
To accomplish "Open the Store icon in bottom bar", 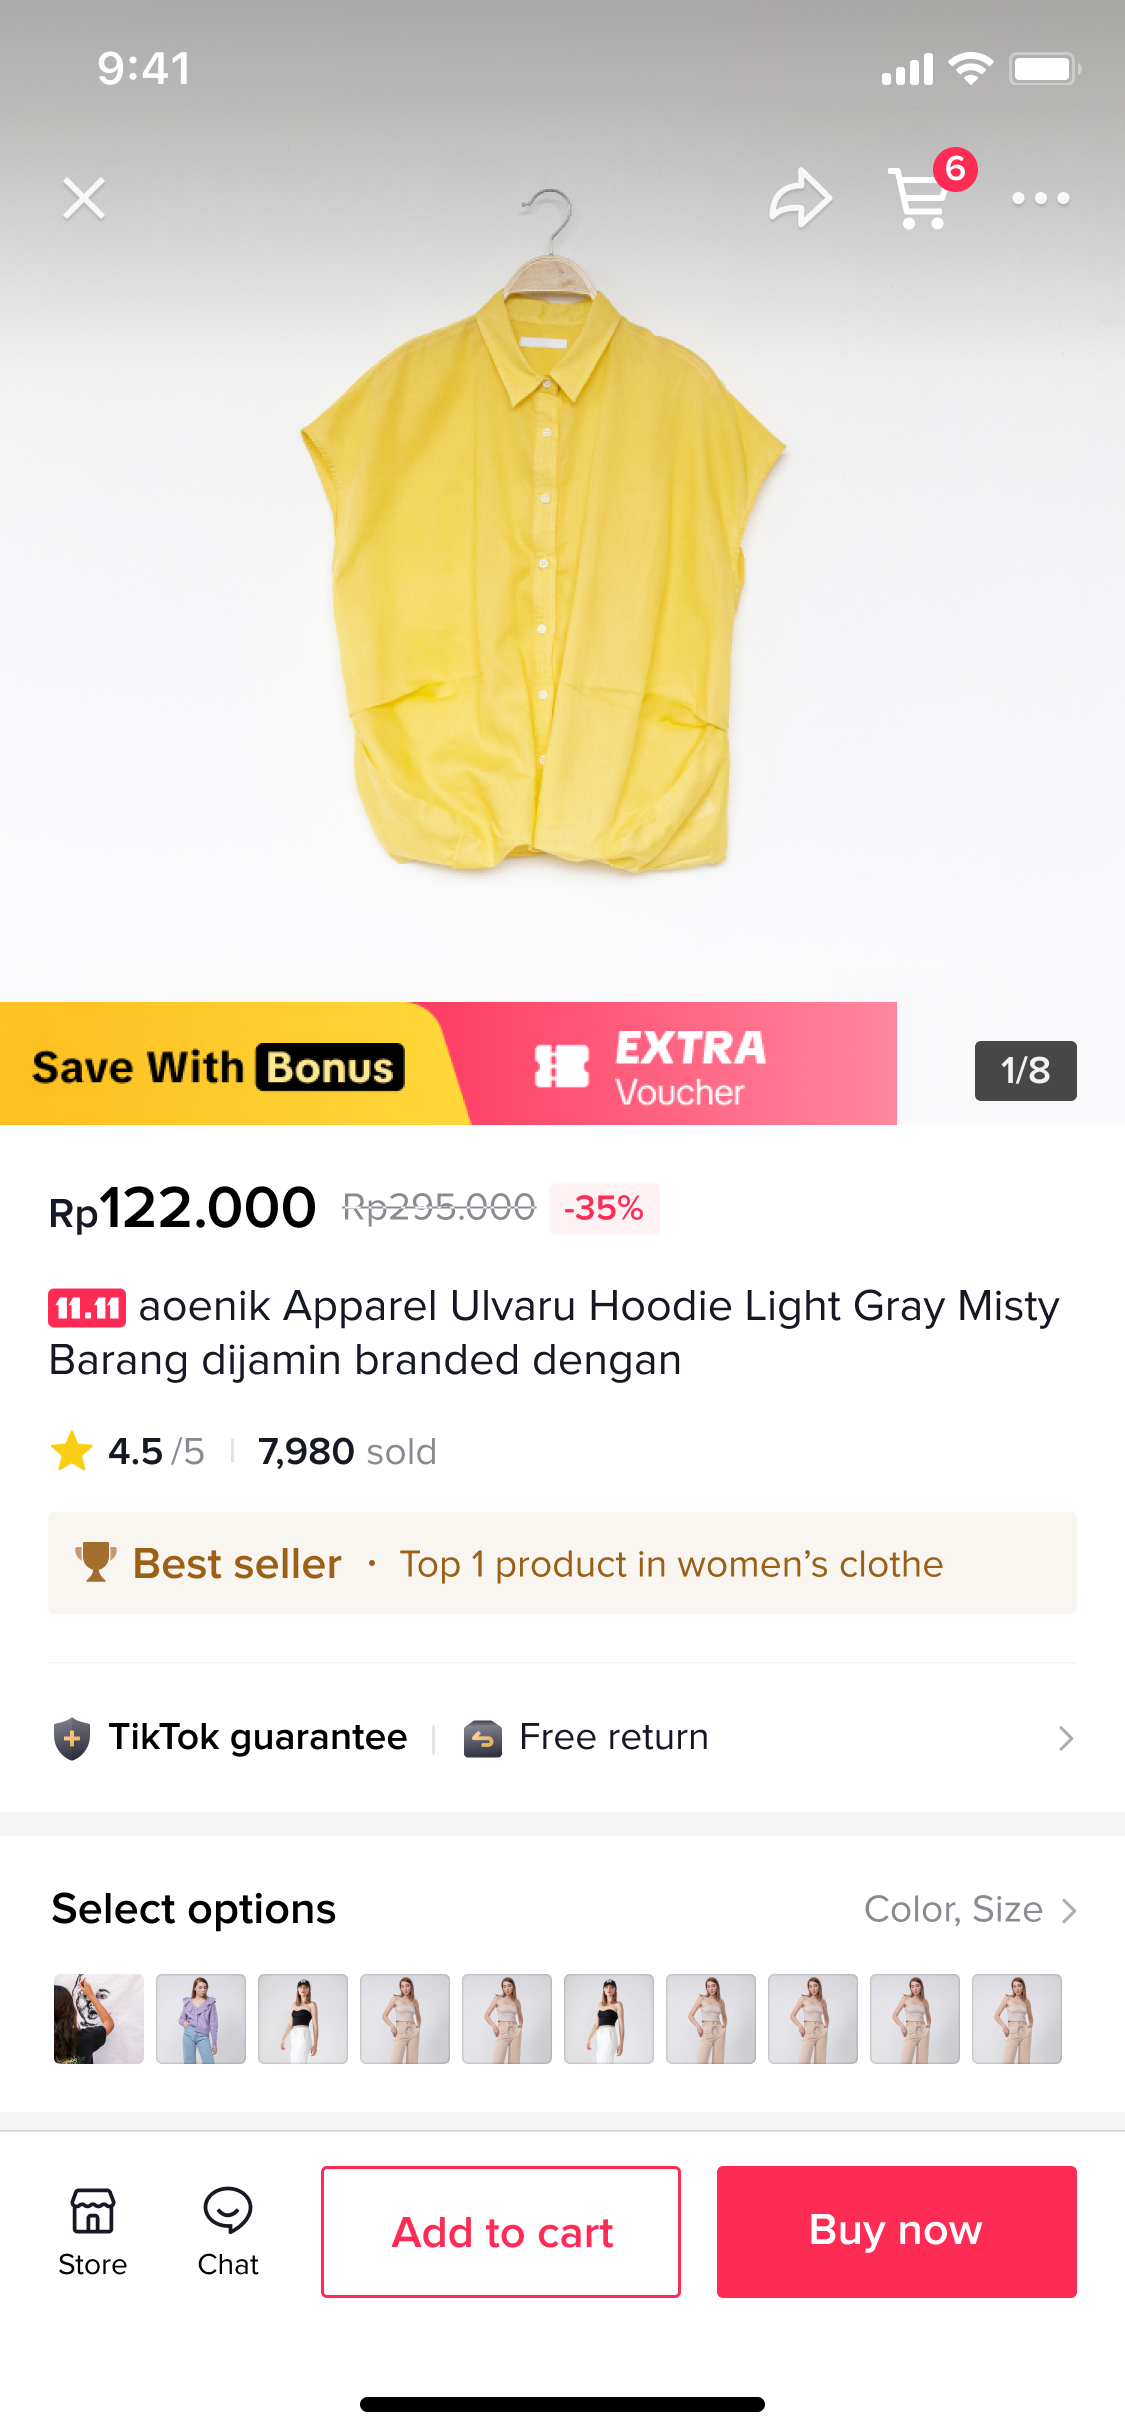I will pyautogui.click(x=92, y=2230).
